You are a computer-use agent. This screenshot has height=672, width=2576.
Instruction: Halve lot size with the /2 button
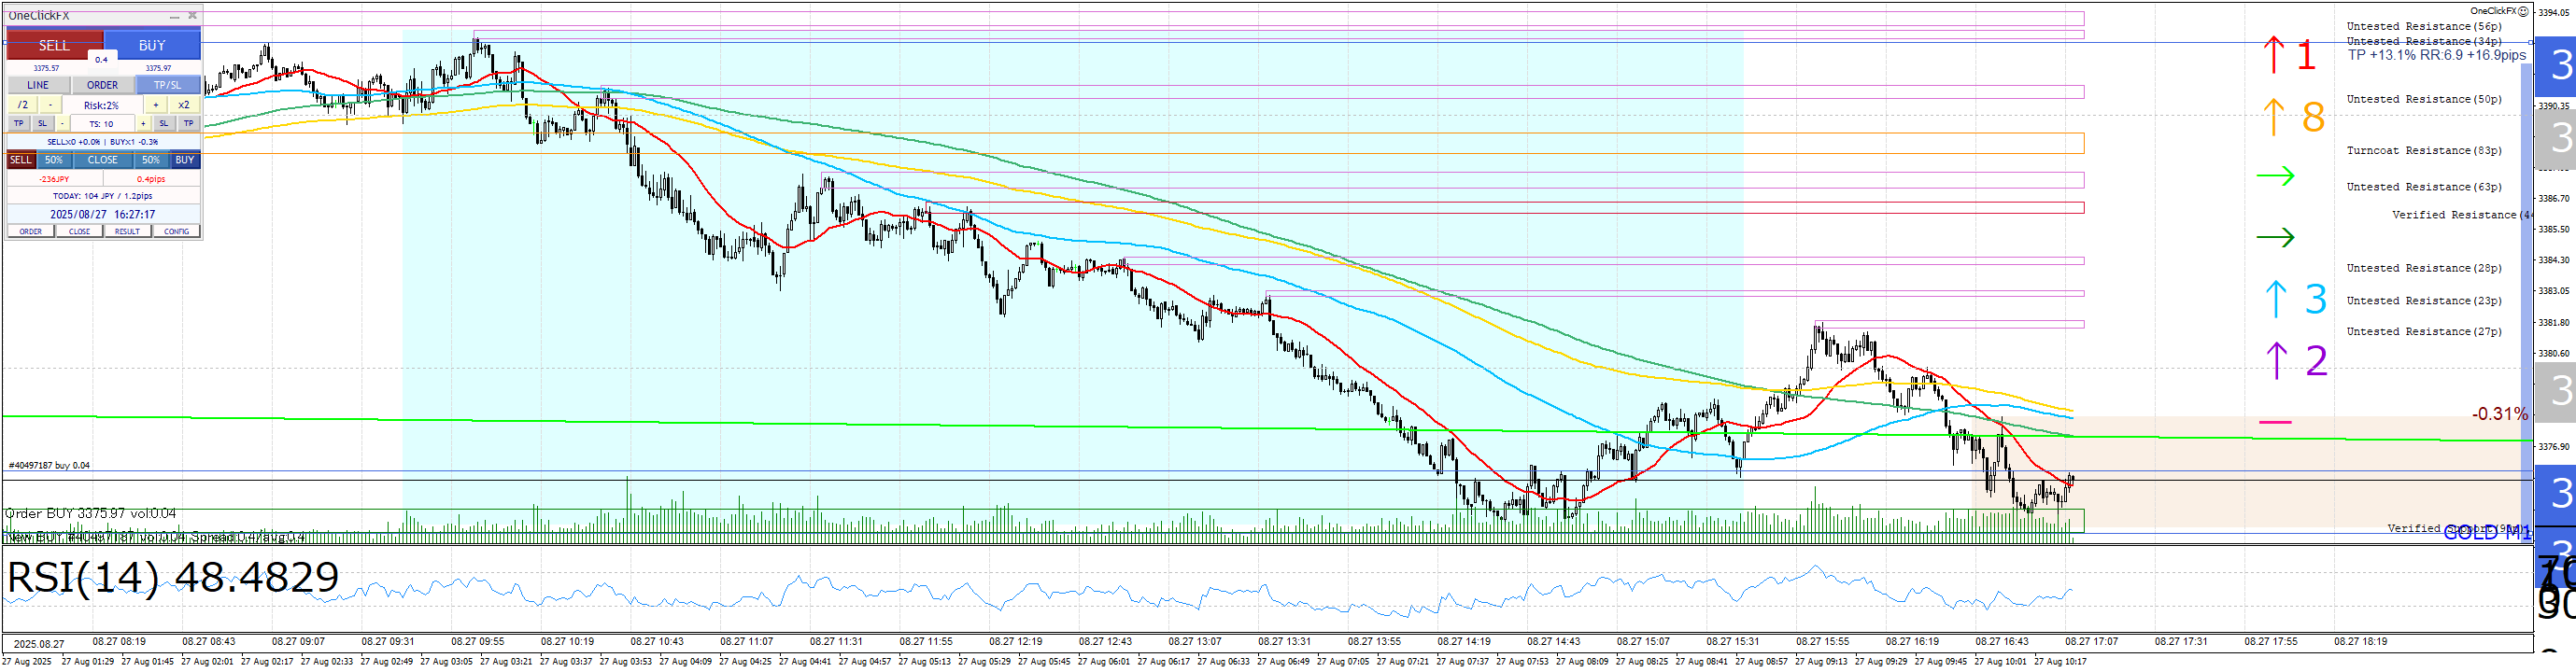(23, 105)
